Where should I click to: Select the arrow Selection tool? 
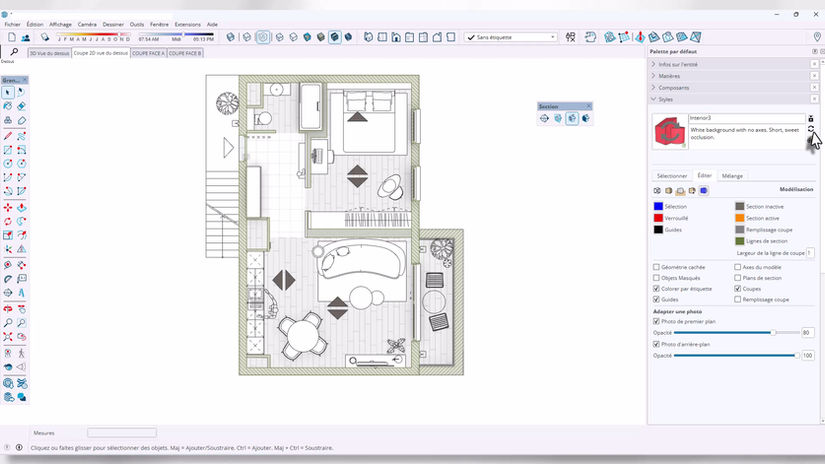click(8, 93)
